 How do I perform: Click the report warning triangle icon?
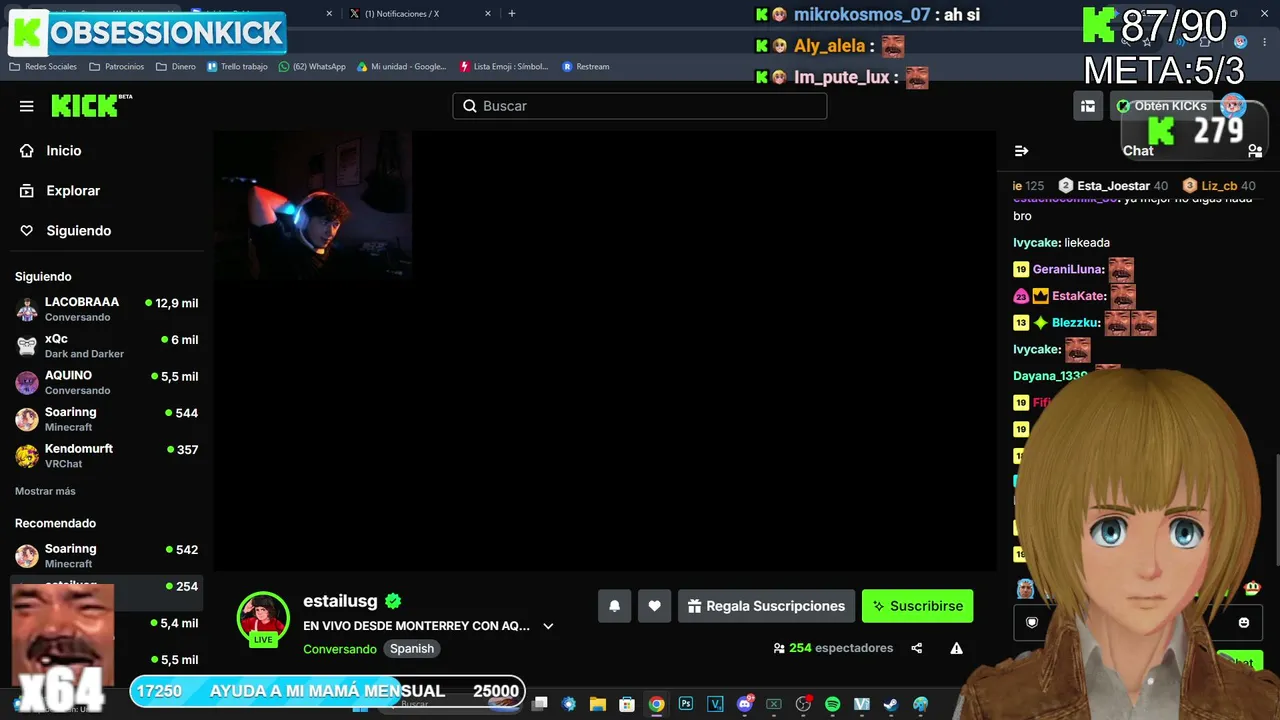pyautogui.click(x=956, y=648)
